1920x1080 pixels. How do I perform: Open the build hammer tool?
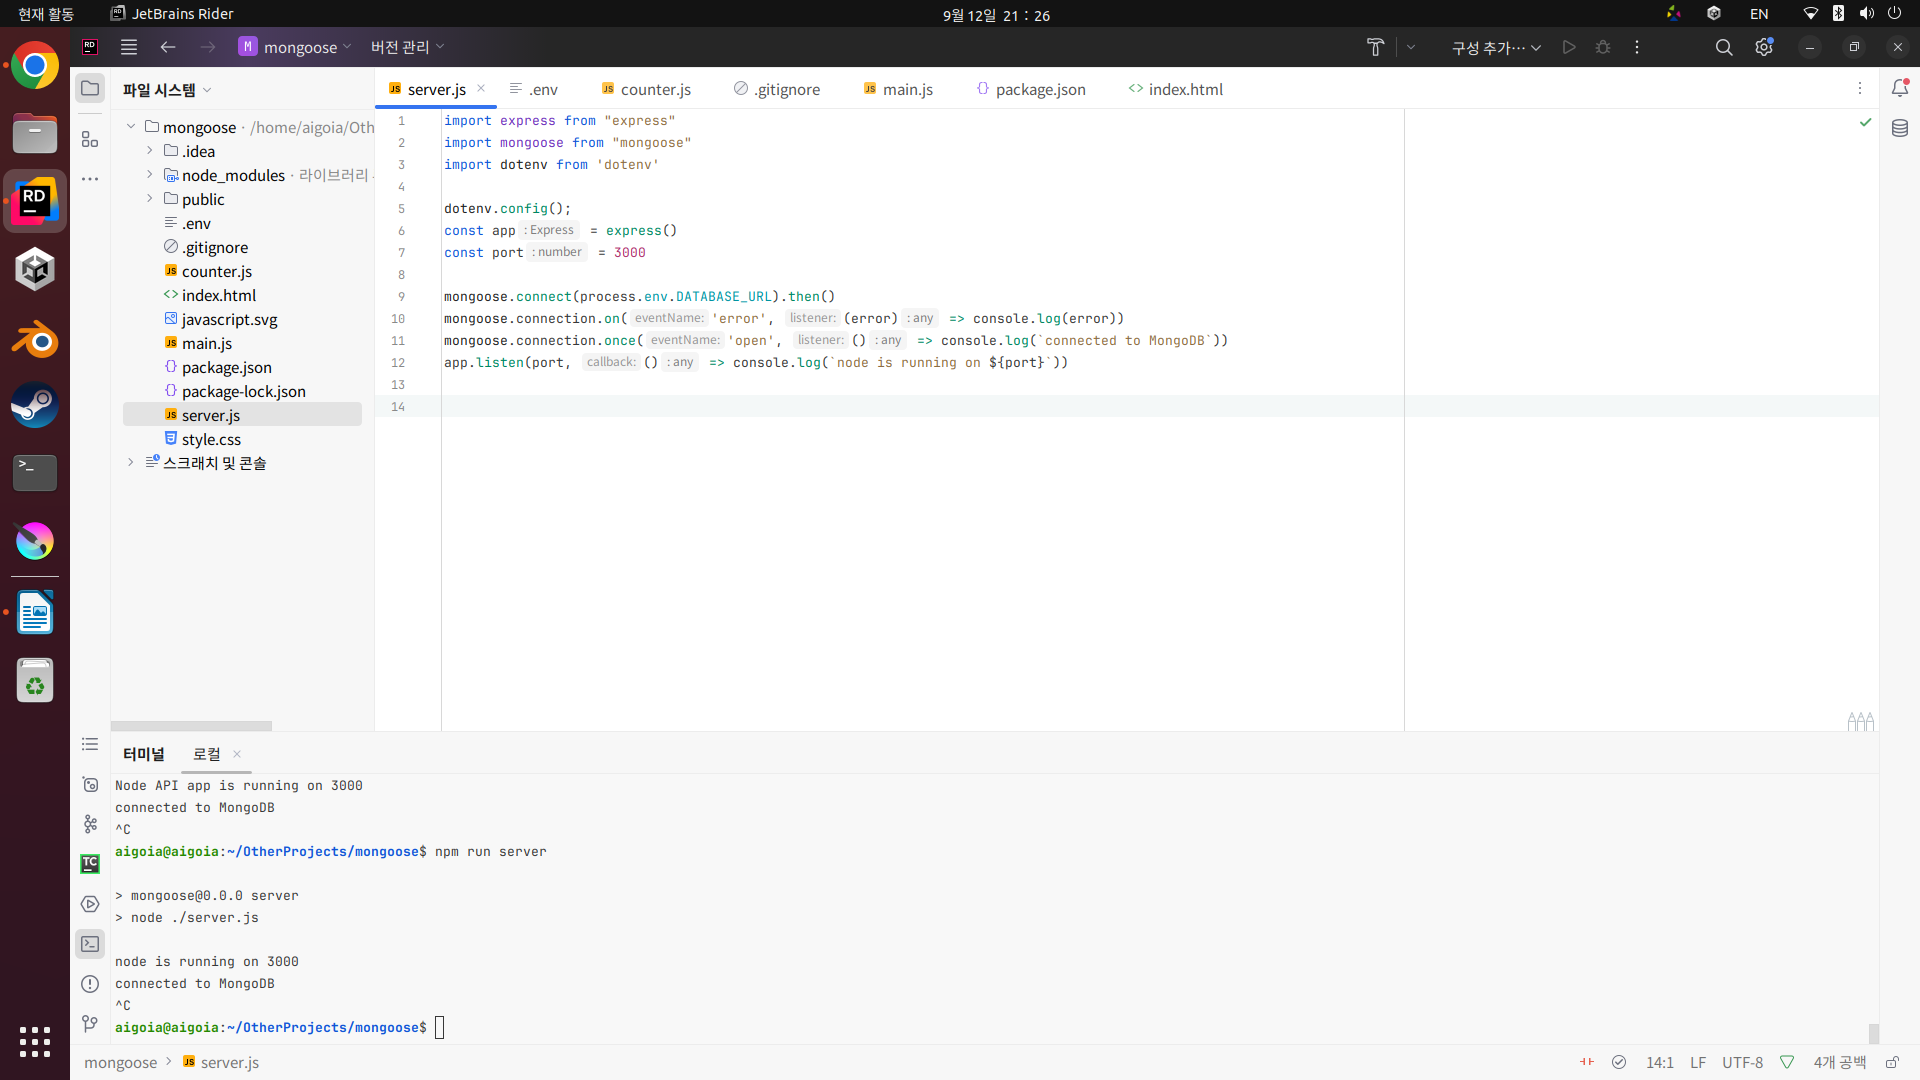(1375, 47)
